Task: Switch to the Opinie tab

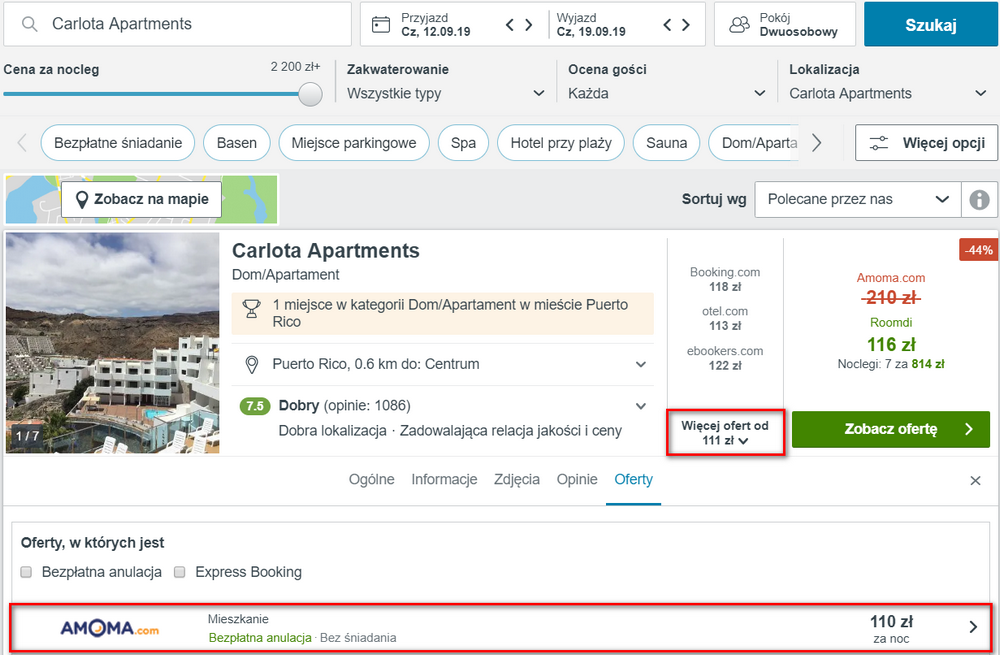Action: pos(577,480)
